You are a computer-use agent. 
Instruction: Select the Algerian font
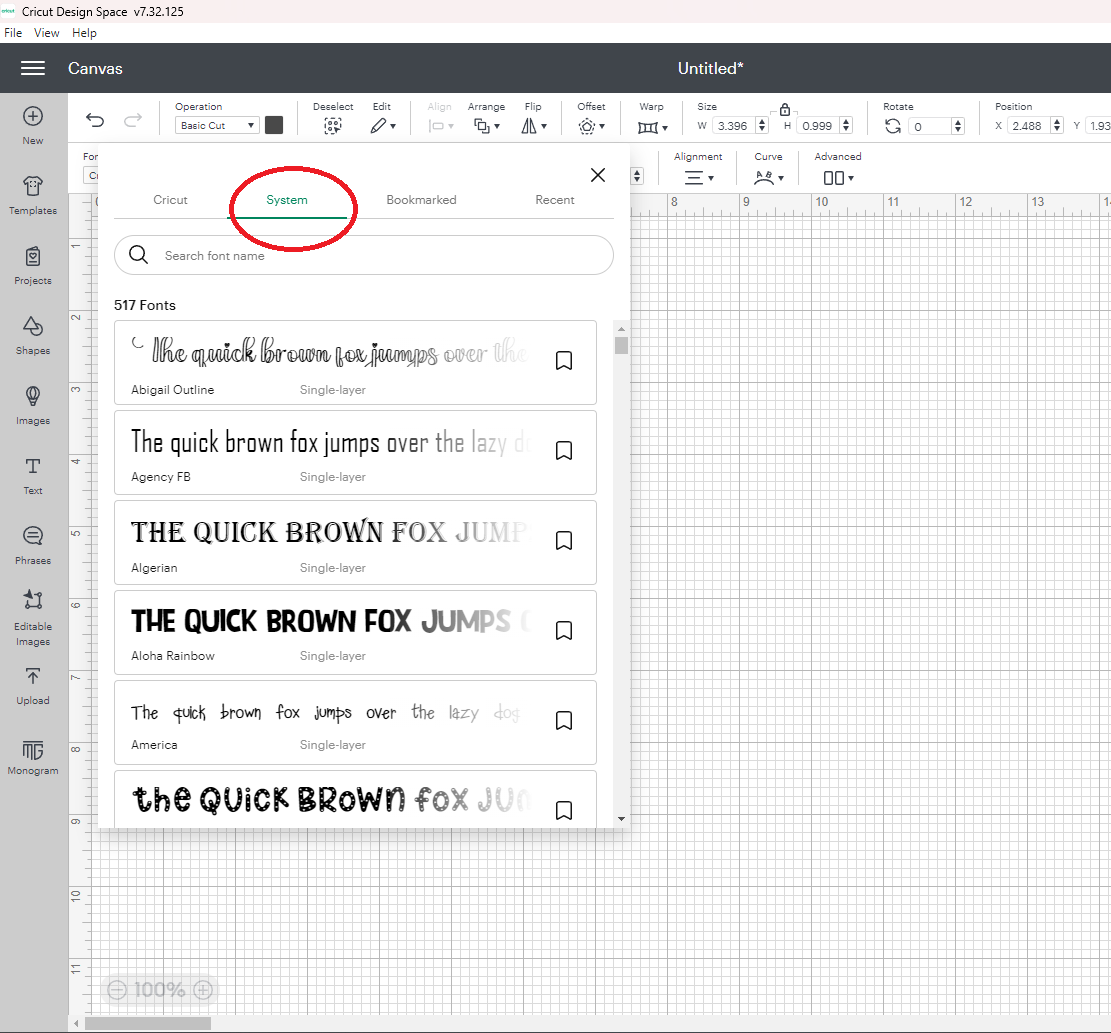pyautogui.click(x=355, y=543)
